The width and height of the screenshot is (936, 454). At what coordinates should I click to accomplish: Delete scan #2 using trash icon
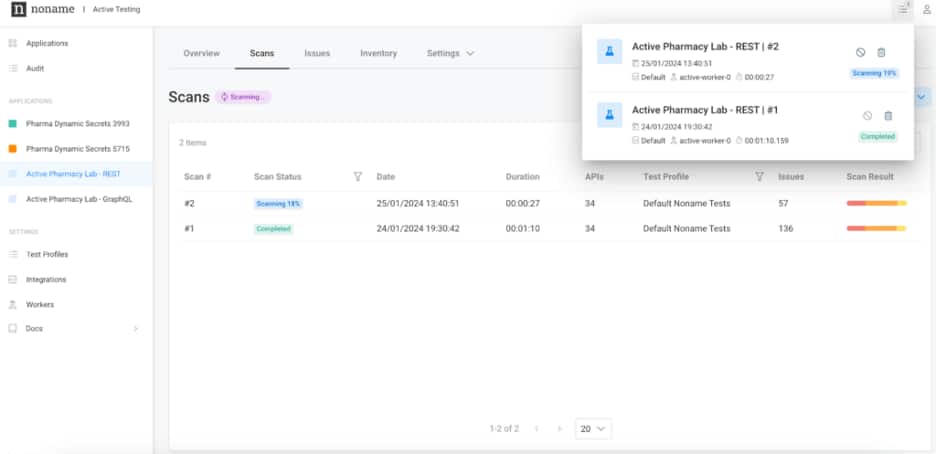click(x=881, y=52)
